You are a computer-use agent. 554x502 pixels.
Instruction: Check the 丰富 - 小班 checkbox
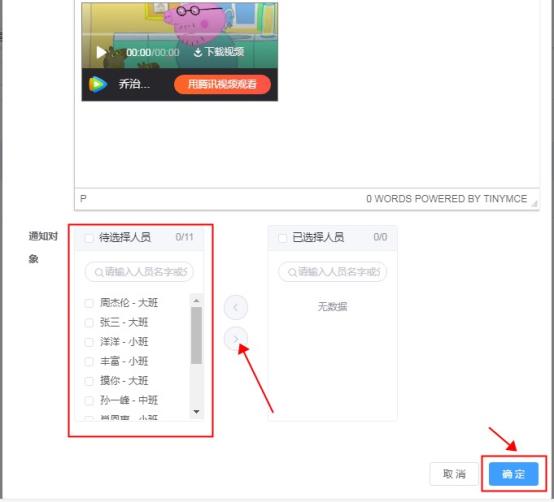tap(89, 362)
